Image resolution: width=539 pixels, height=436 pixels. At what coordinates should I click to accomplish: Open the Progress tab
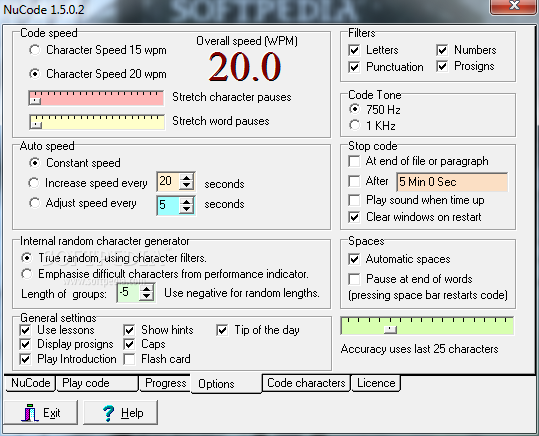[165, 383]
